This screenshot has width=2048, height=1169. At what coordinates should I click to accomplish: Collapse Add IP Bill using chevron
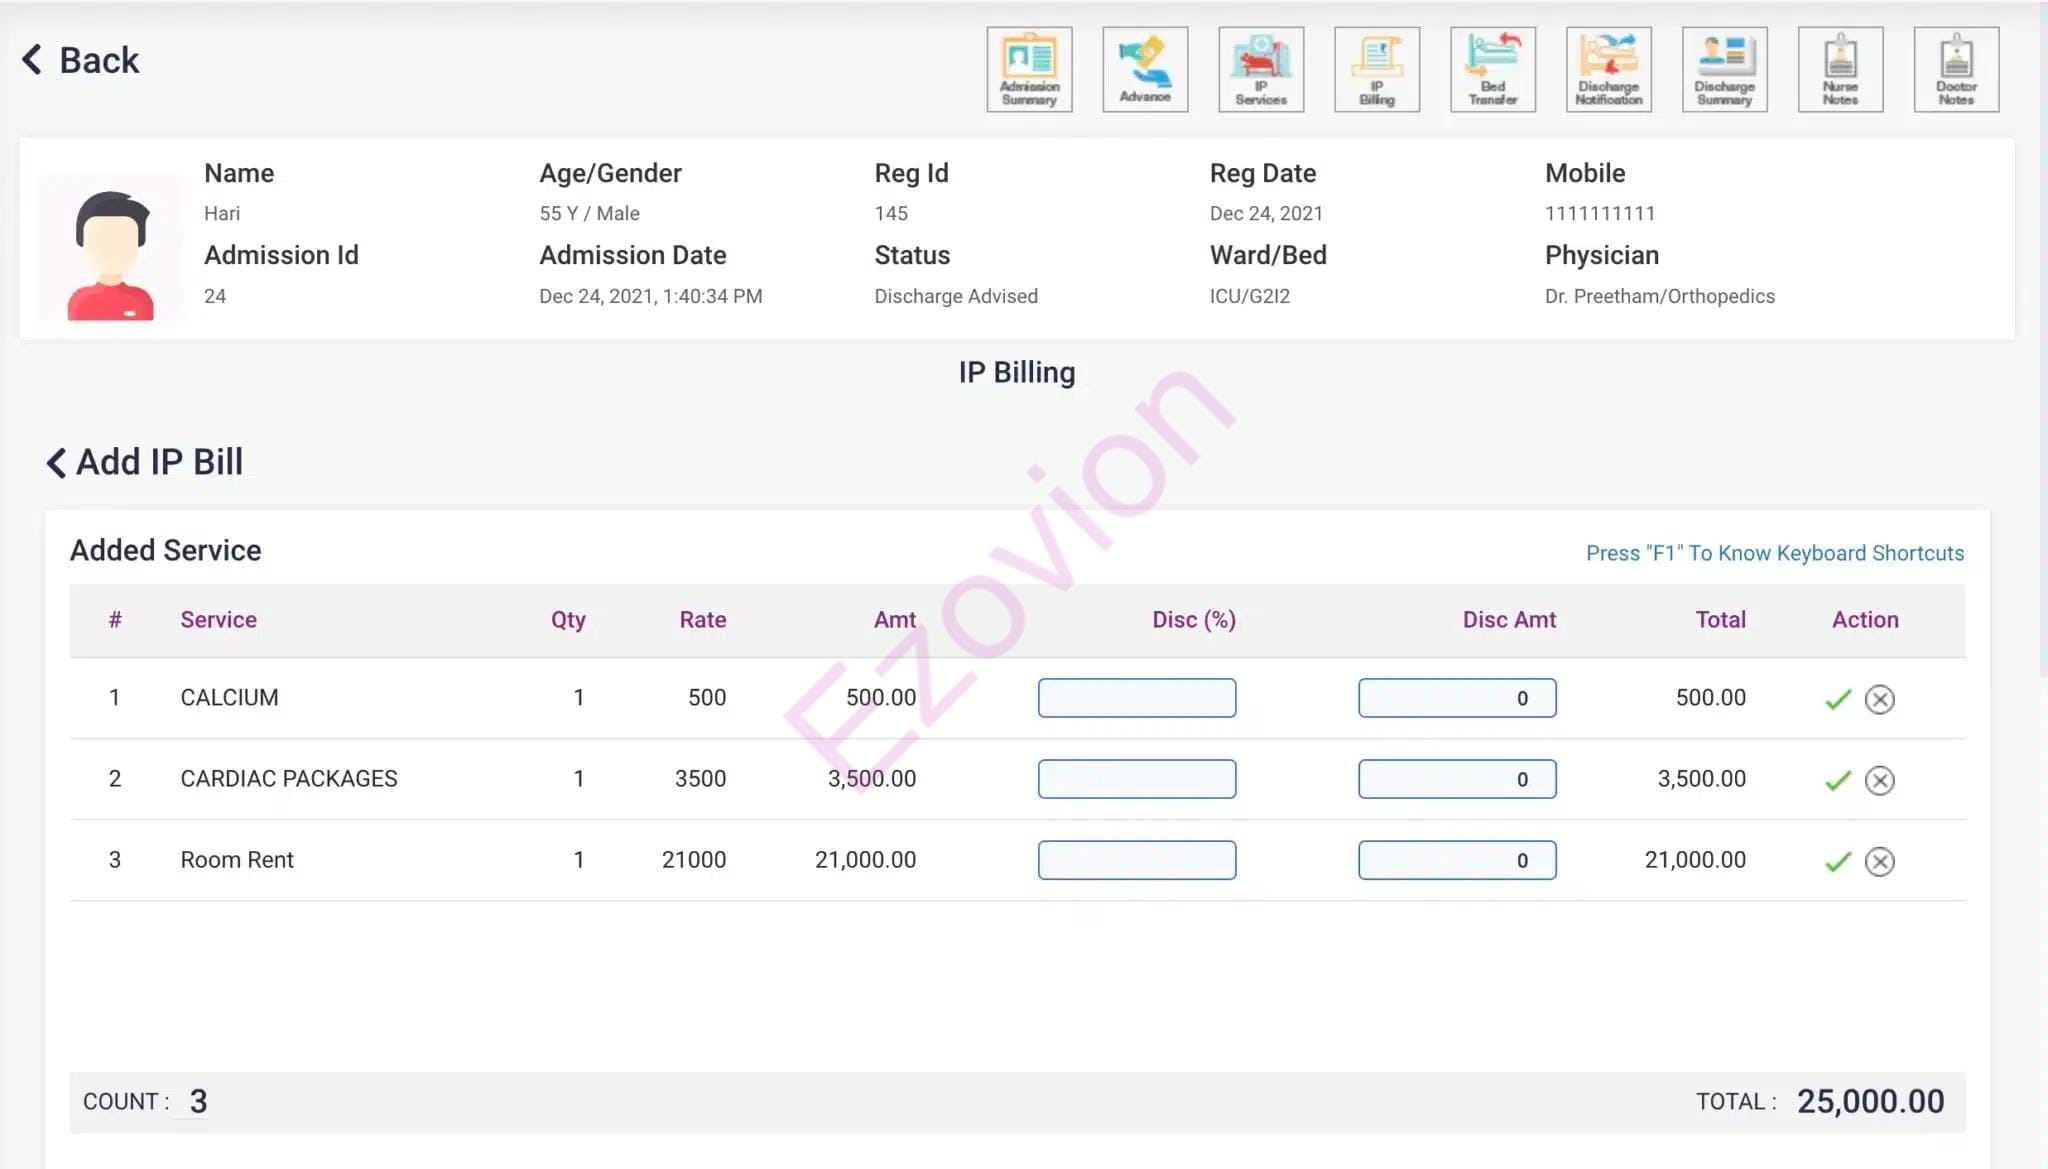[x=56, y=462]
